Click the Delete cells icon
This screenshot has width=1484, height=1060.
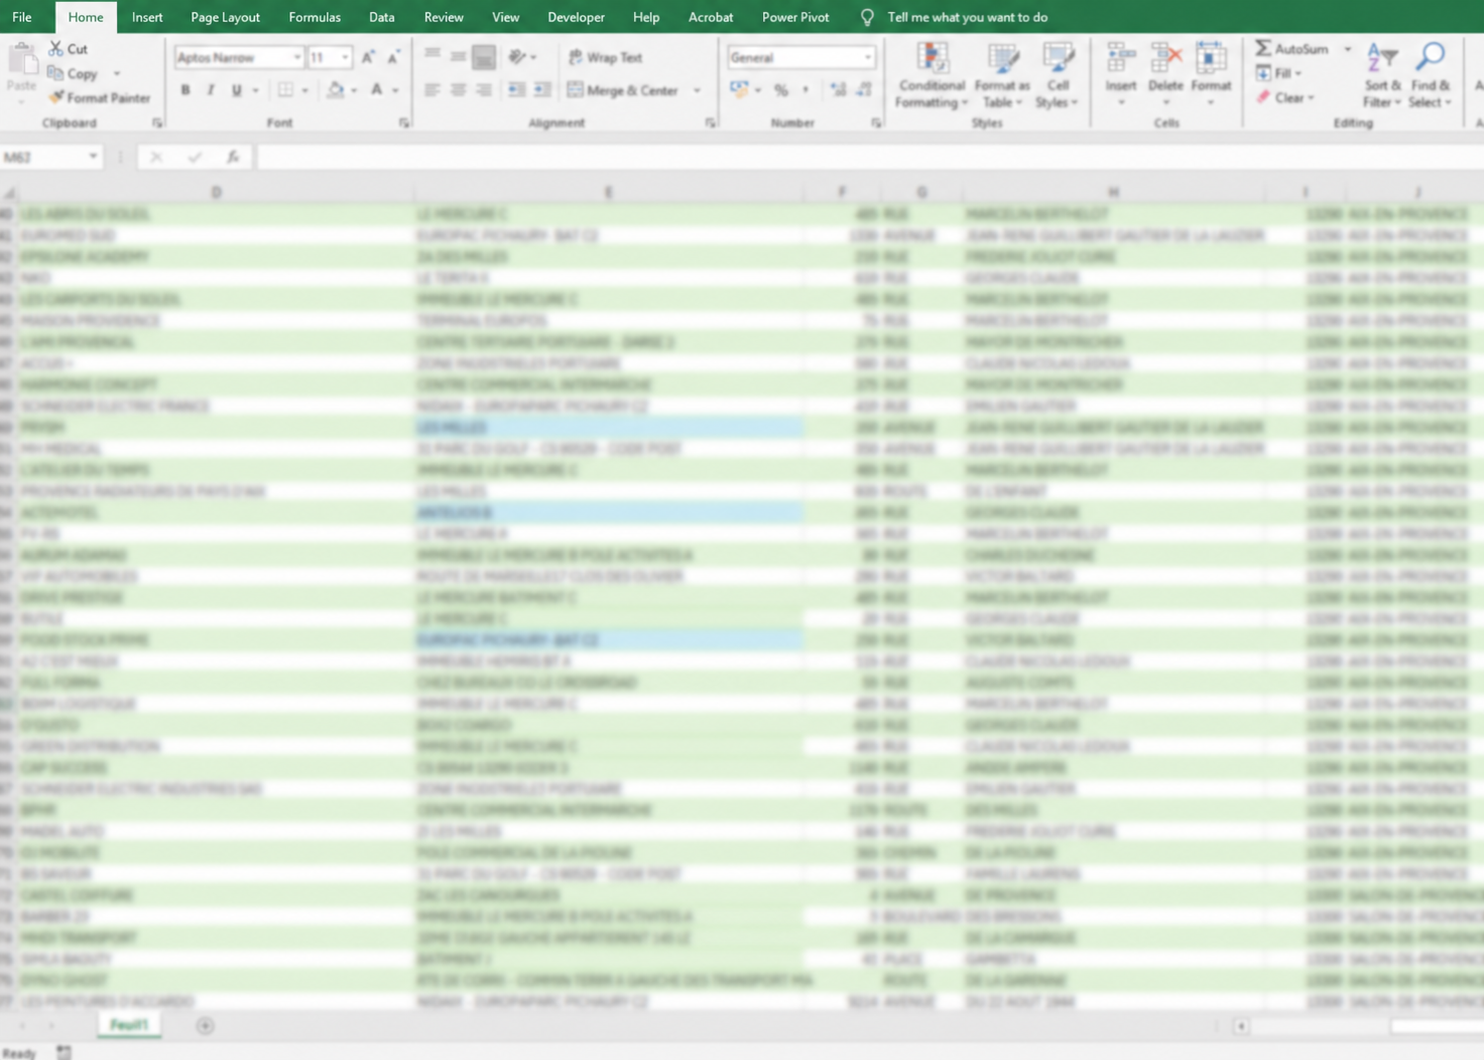pos(1165,60)
